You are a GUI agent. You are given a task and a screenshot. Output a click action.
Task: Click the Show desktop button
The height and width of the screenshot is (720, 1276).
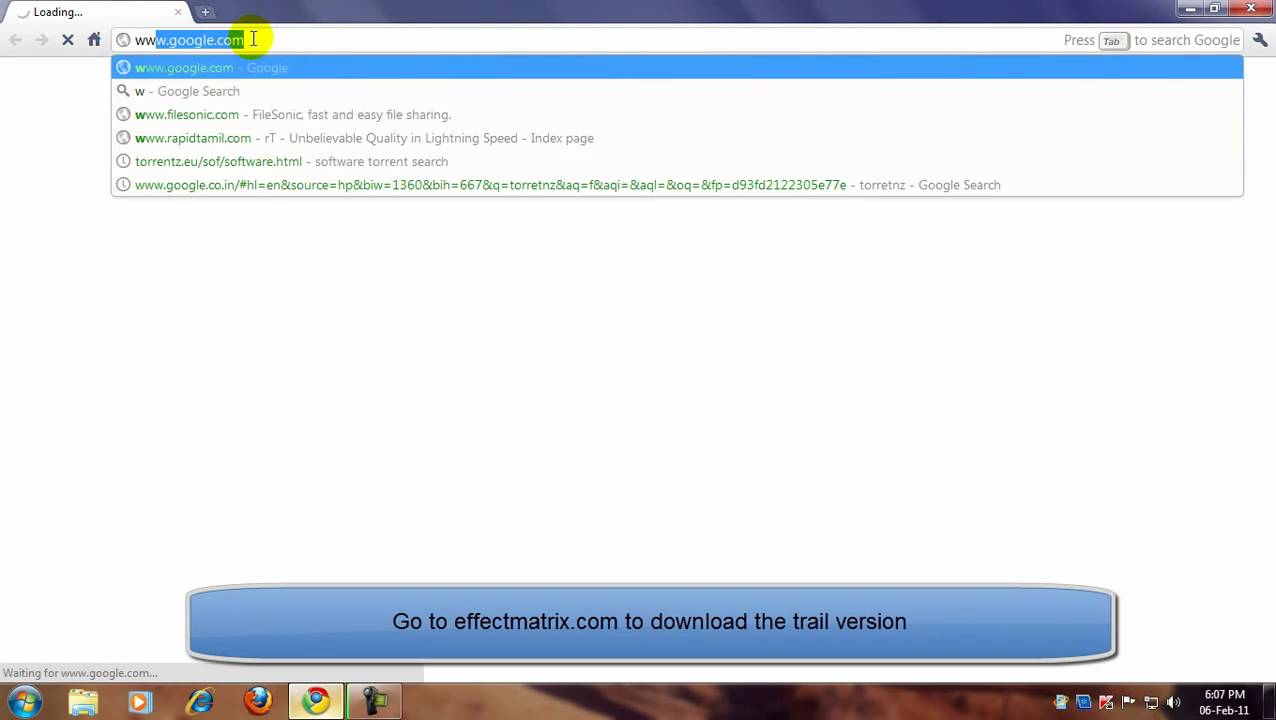coord(1269,702)
